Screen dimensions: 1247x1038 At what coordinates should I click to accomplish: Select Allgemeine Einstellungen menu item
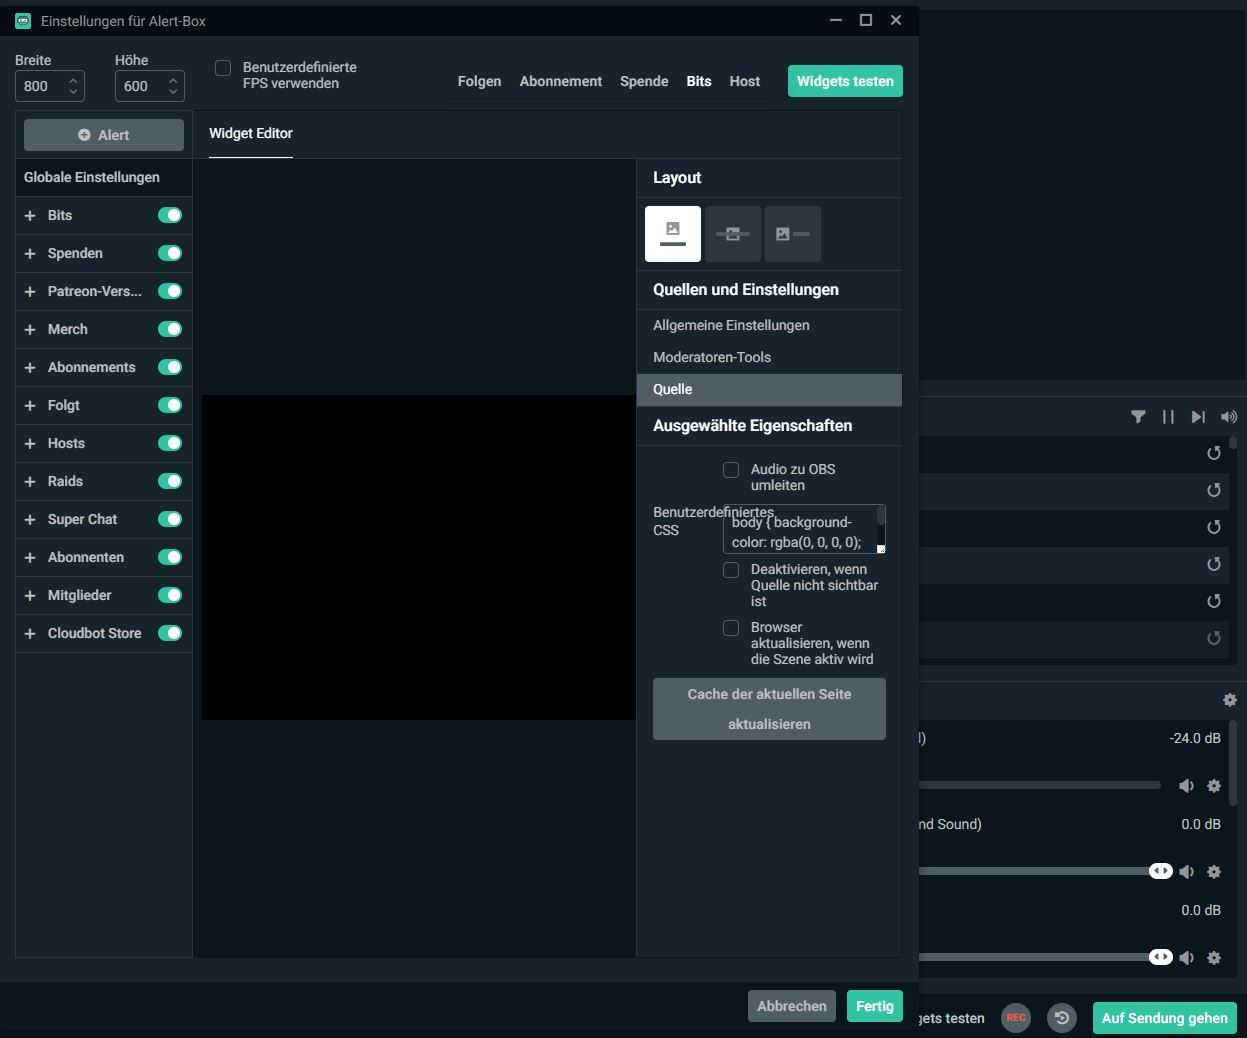click(731, 325)
